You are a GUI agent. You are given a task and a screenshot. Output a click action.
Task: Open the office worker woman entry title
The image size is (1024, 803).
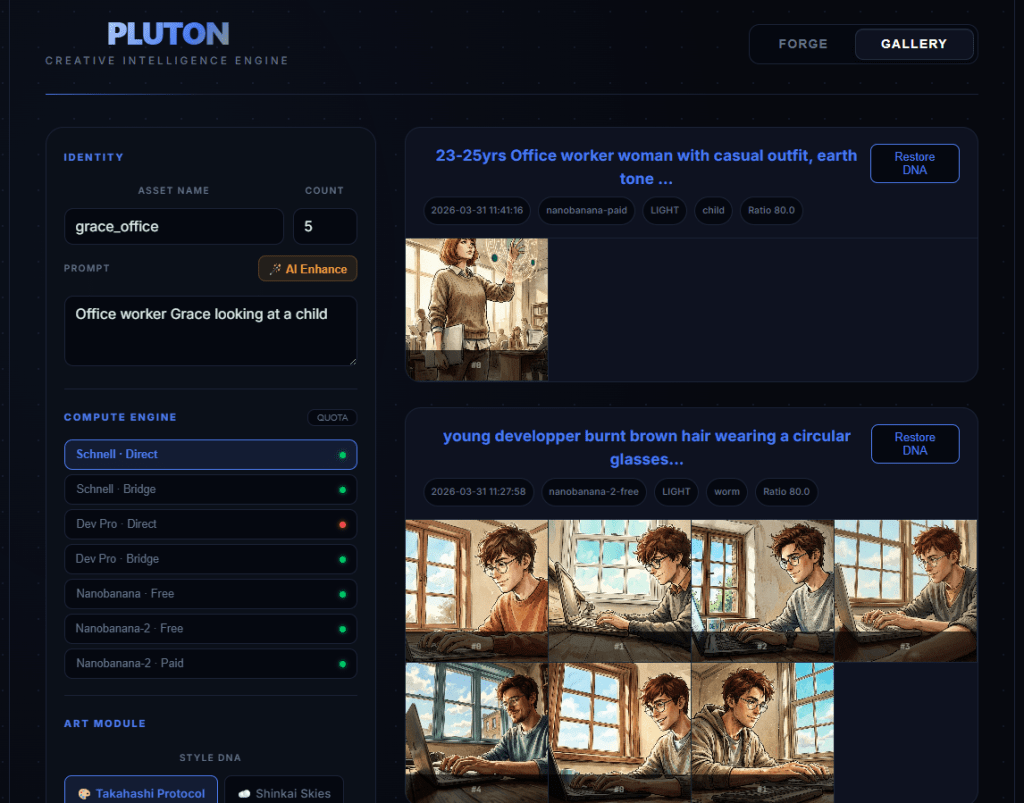646,167
